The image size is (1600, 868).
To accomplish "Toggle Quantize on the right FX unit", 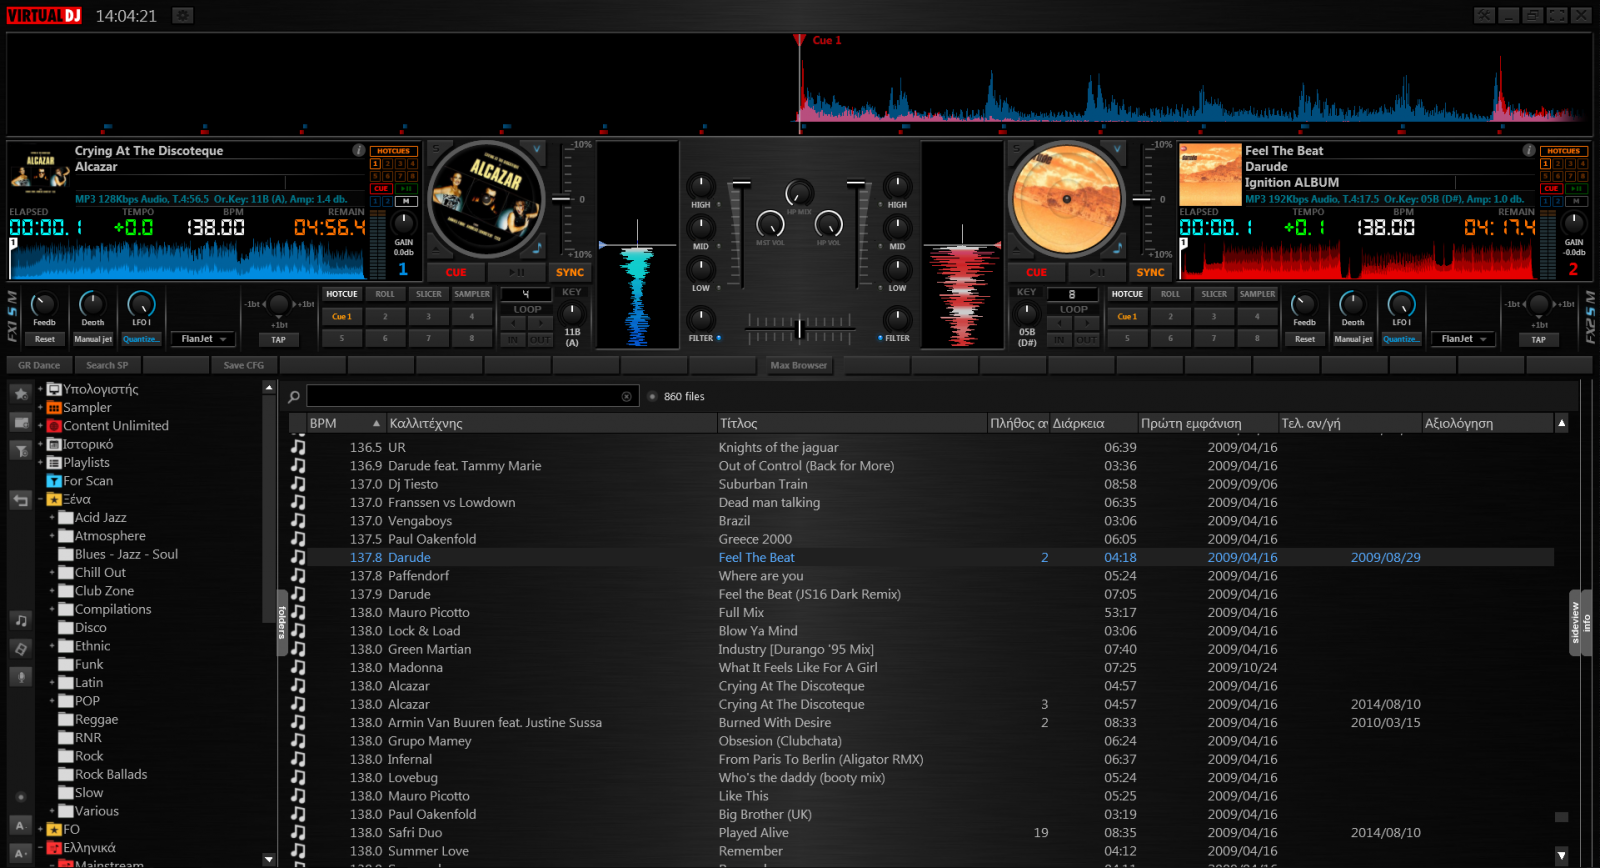I will coord(1400,339).
